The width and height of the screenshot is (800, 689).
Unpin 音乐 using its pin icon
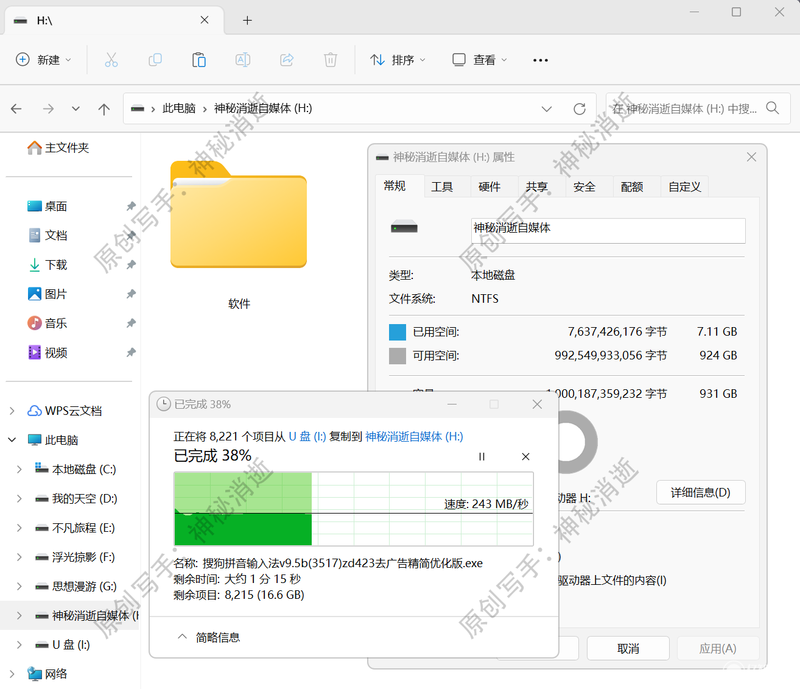[131, 323]
